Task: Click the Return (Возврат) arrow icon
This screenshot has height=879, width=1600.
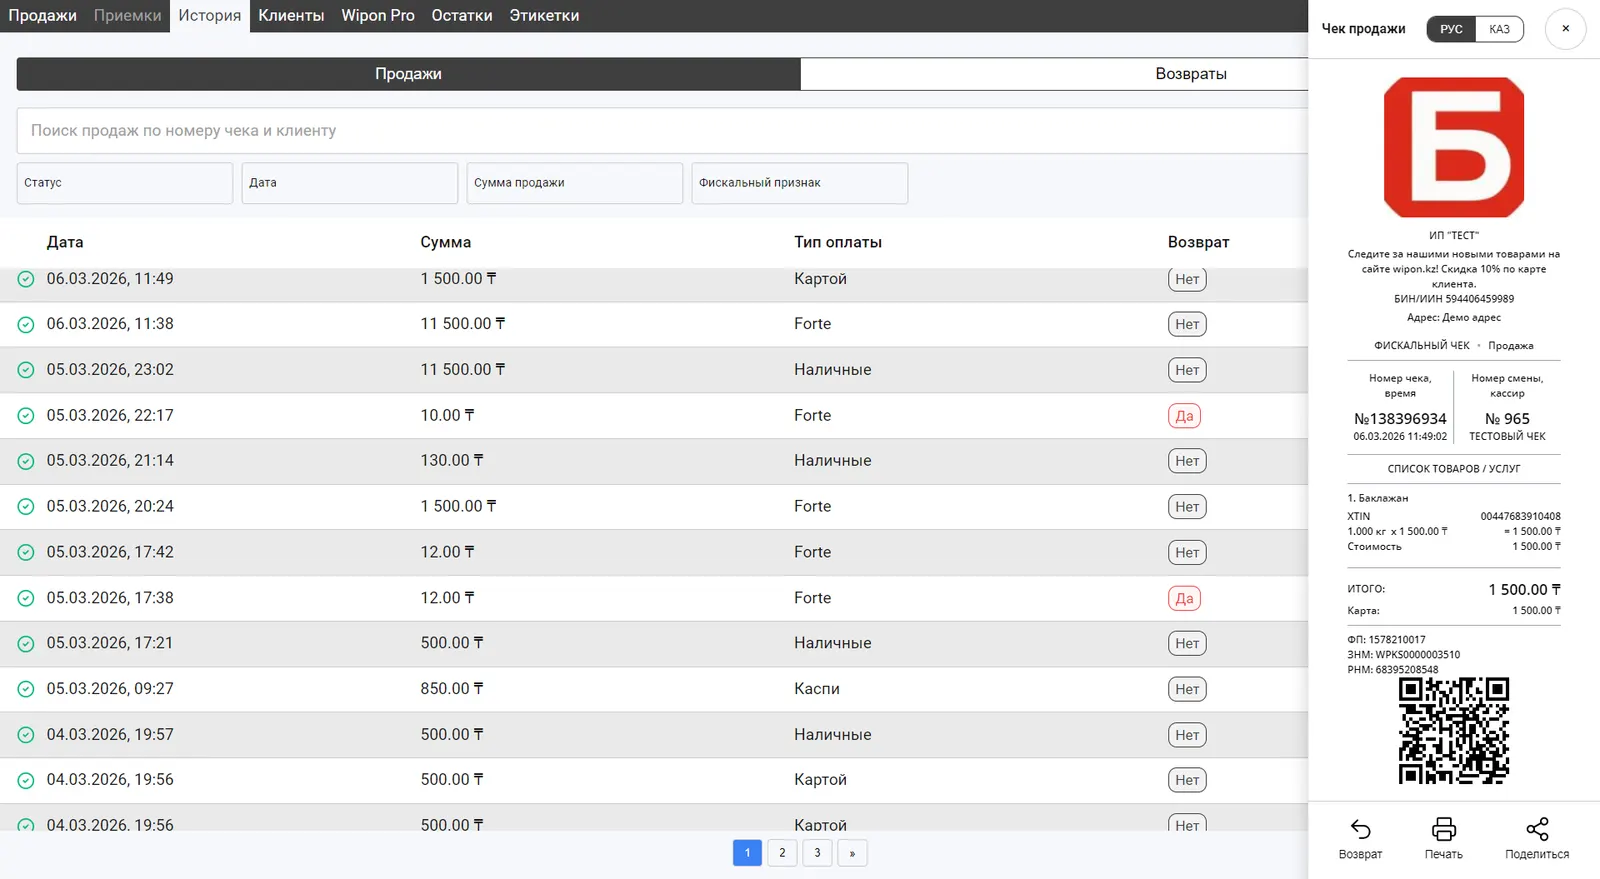Action: [x=1360, y=829]
